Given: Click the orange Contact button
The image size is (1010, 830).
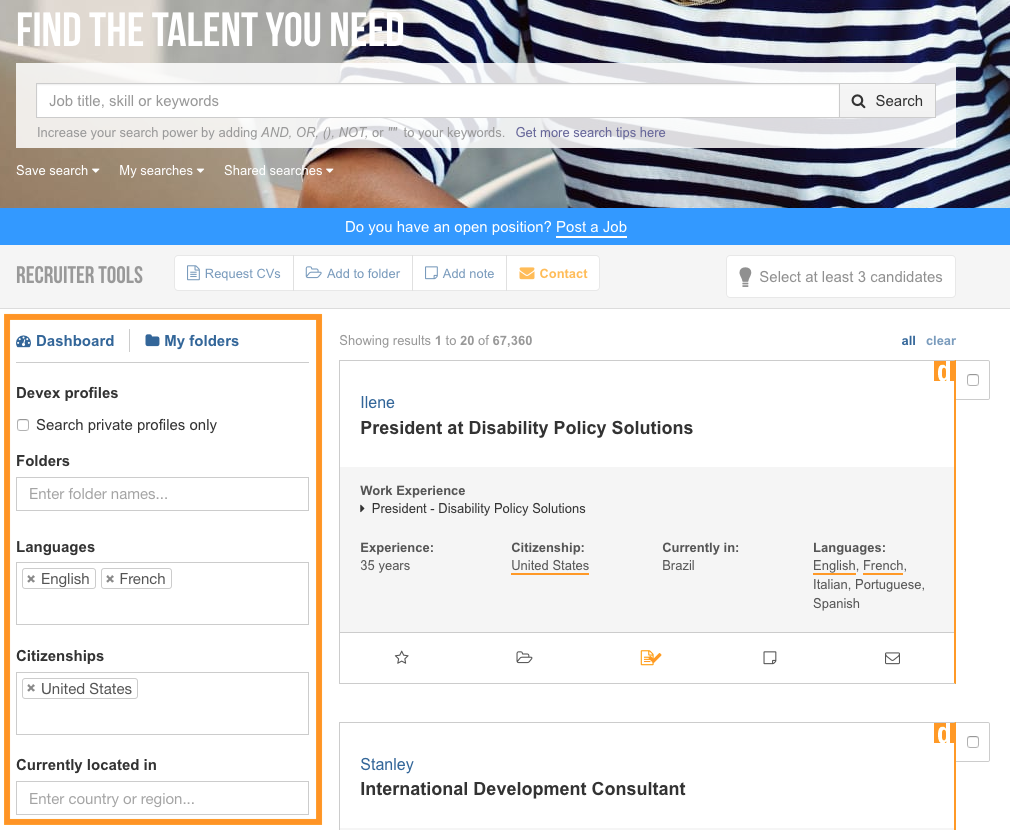Looking at the screenshot, I should pyautogui.click(x=553, y=274).
